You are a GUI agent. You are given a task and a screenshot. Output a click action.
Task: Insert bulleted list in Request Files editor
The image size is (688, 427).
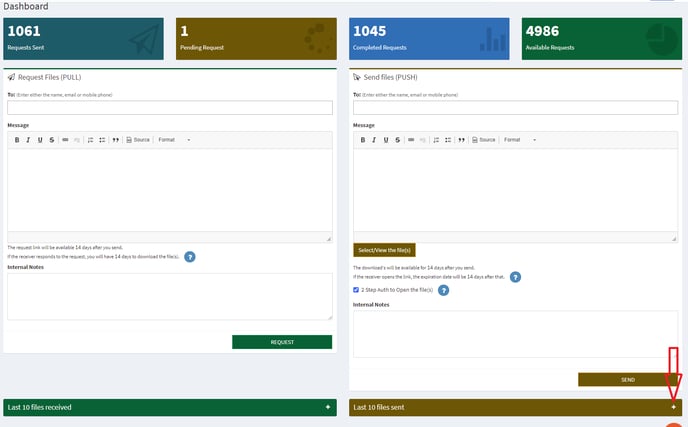(101, 140)
